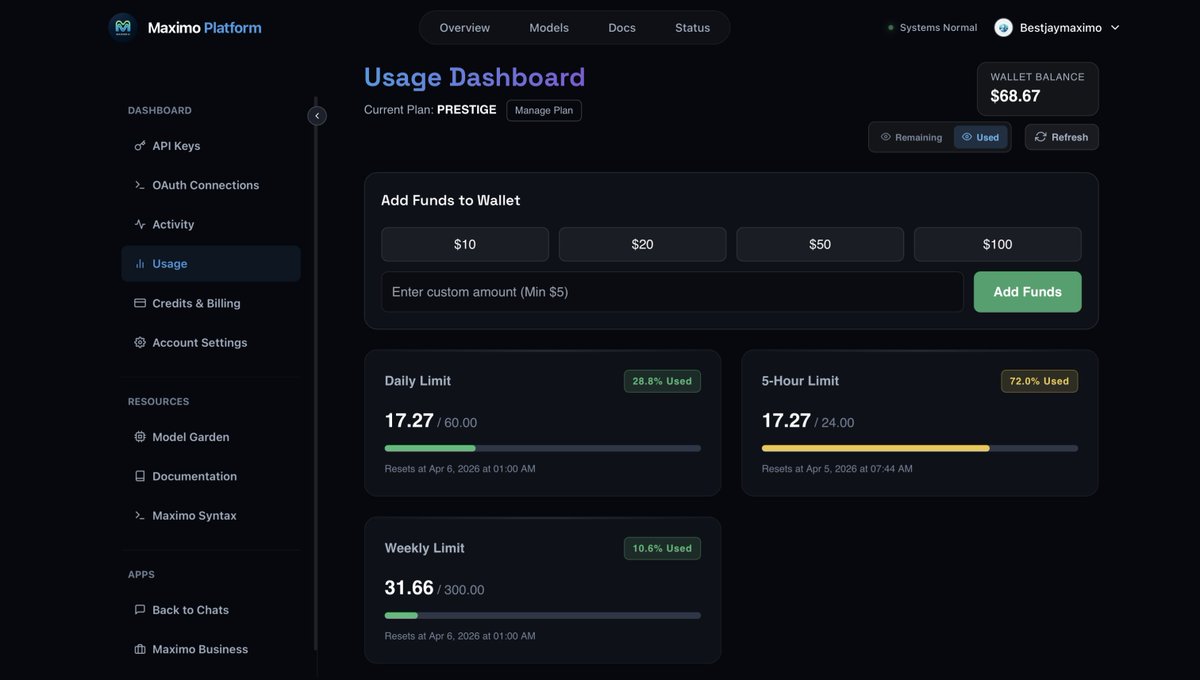
Task: Select the $10 fund amount
Action: pos(465,244)
